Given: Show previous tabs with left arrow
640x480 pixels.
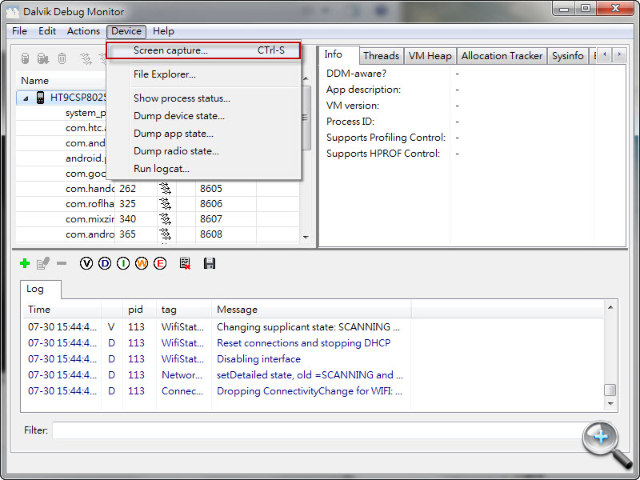Looking at the screenshot, I should coord(605,55).
